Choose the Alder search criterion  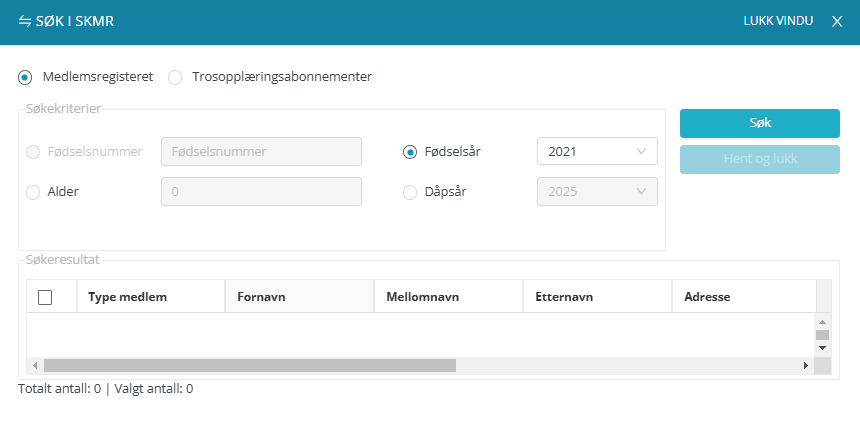pos(33,192)
